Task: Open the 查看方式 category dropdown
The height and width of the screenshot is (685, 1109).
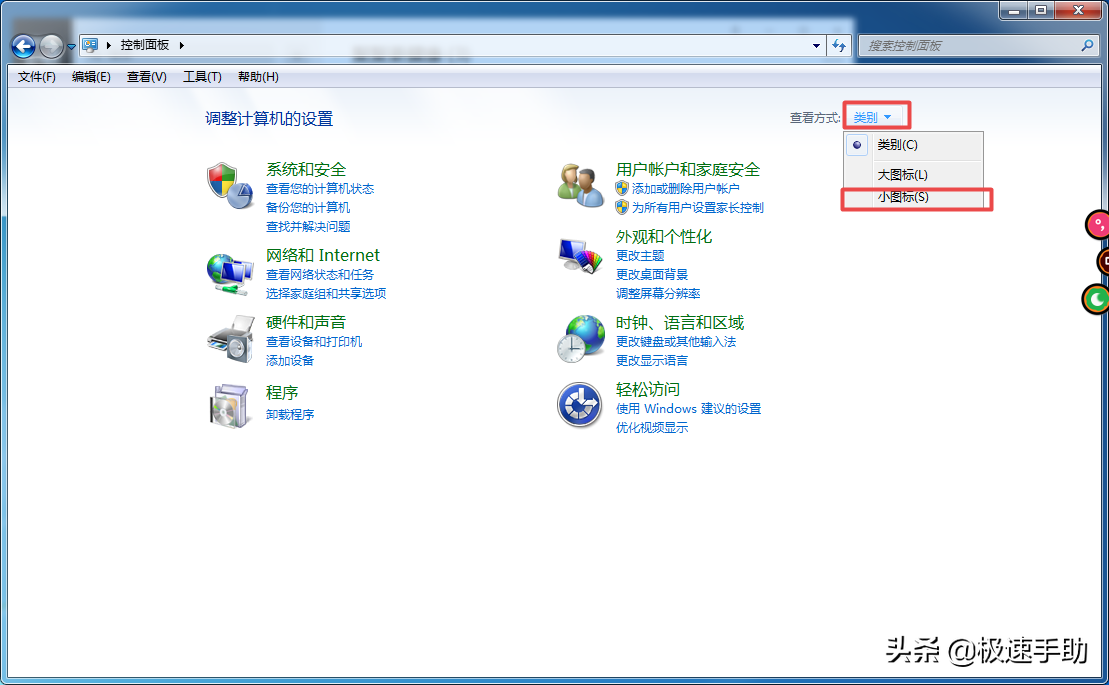Action: click(876, 115)
